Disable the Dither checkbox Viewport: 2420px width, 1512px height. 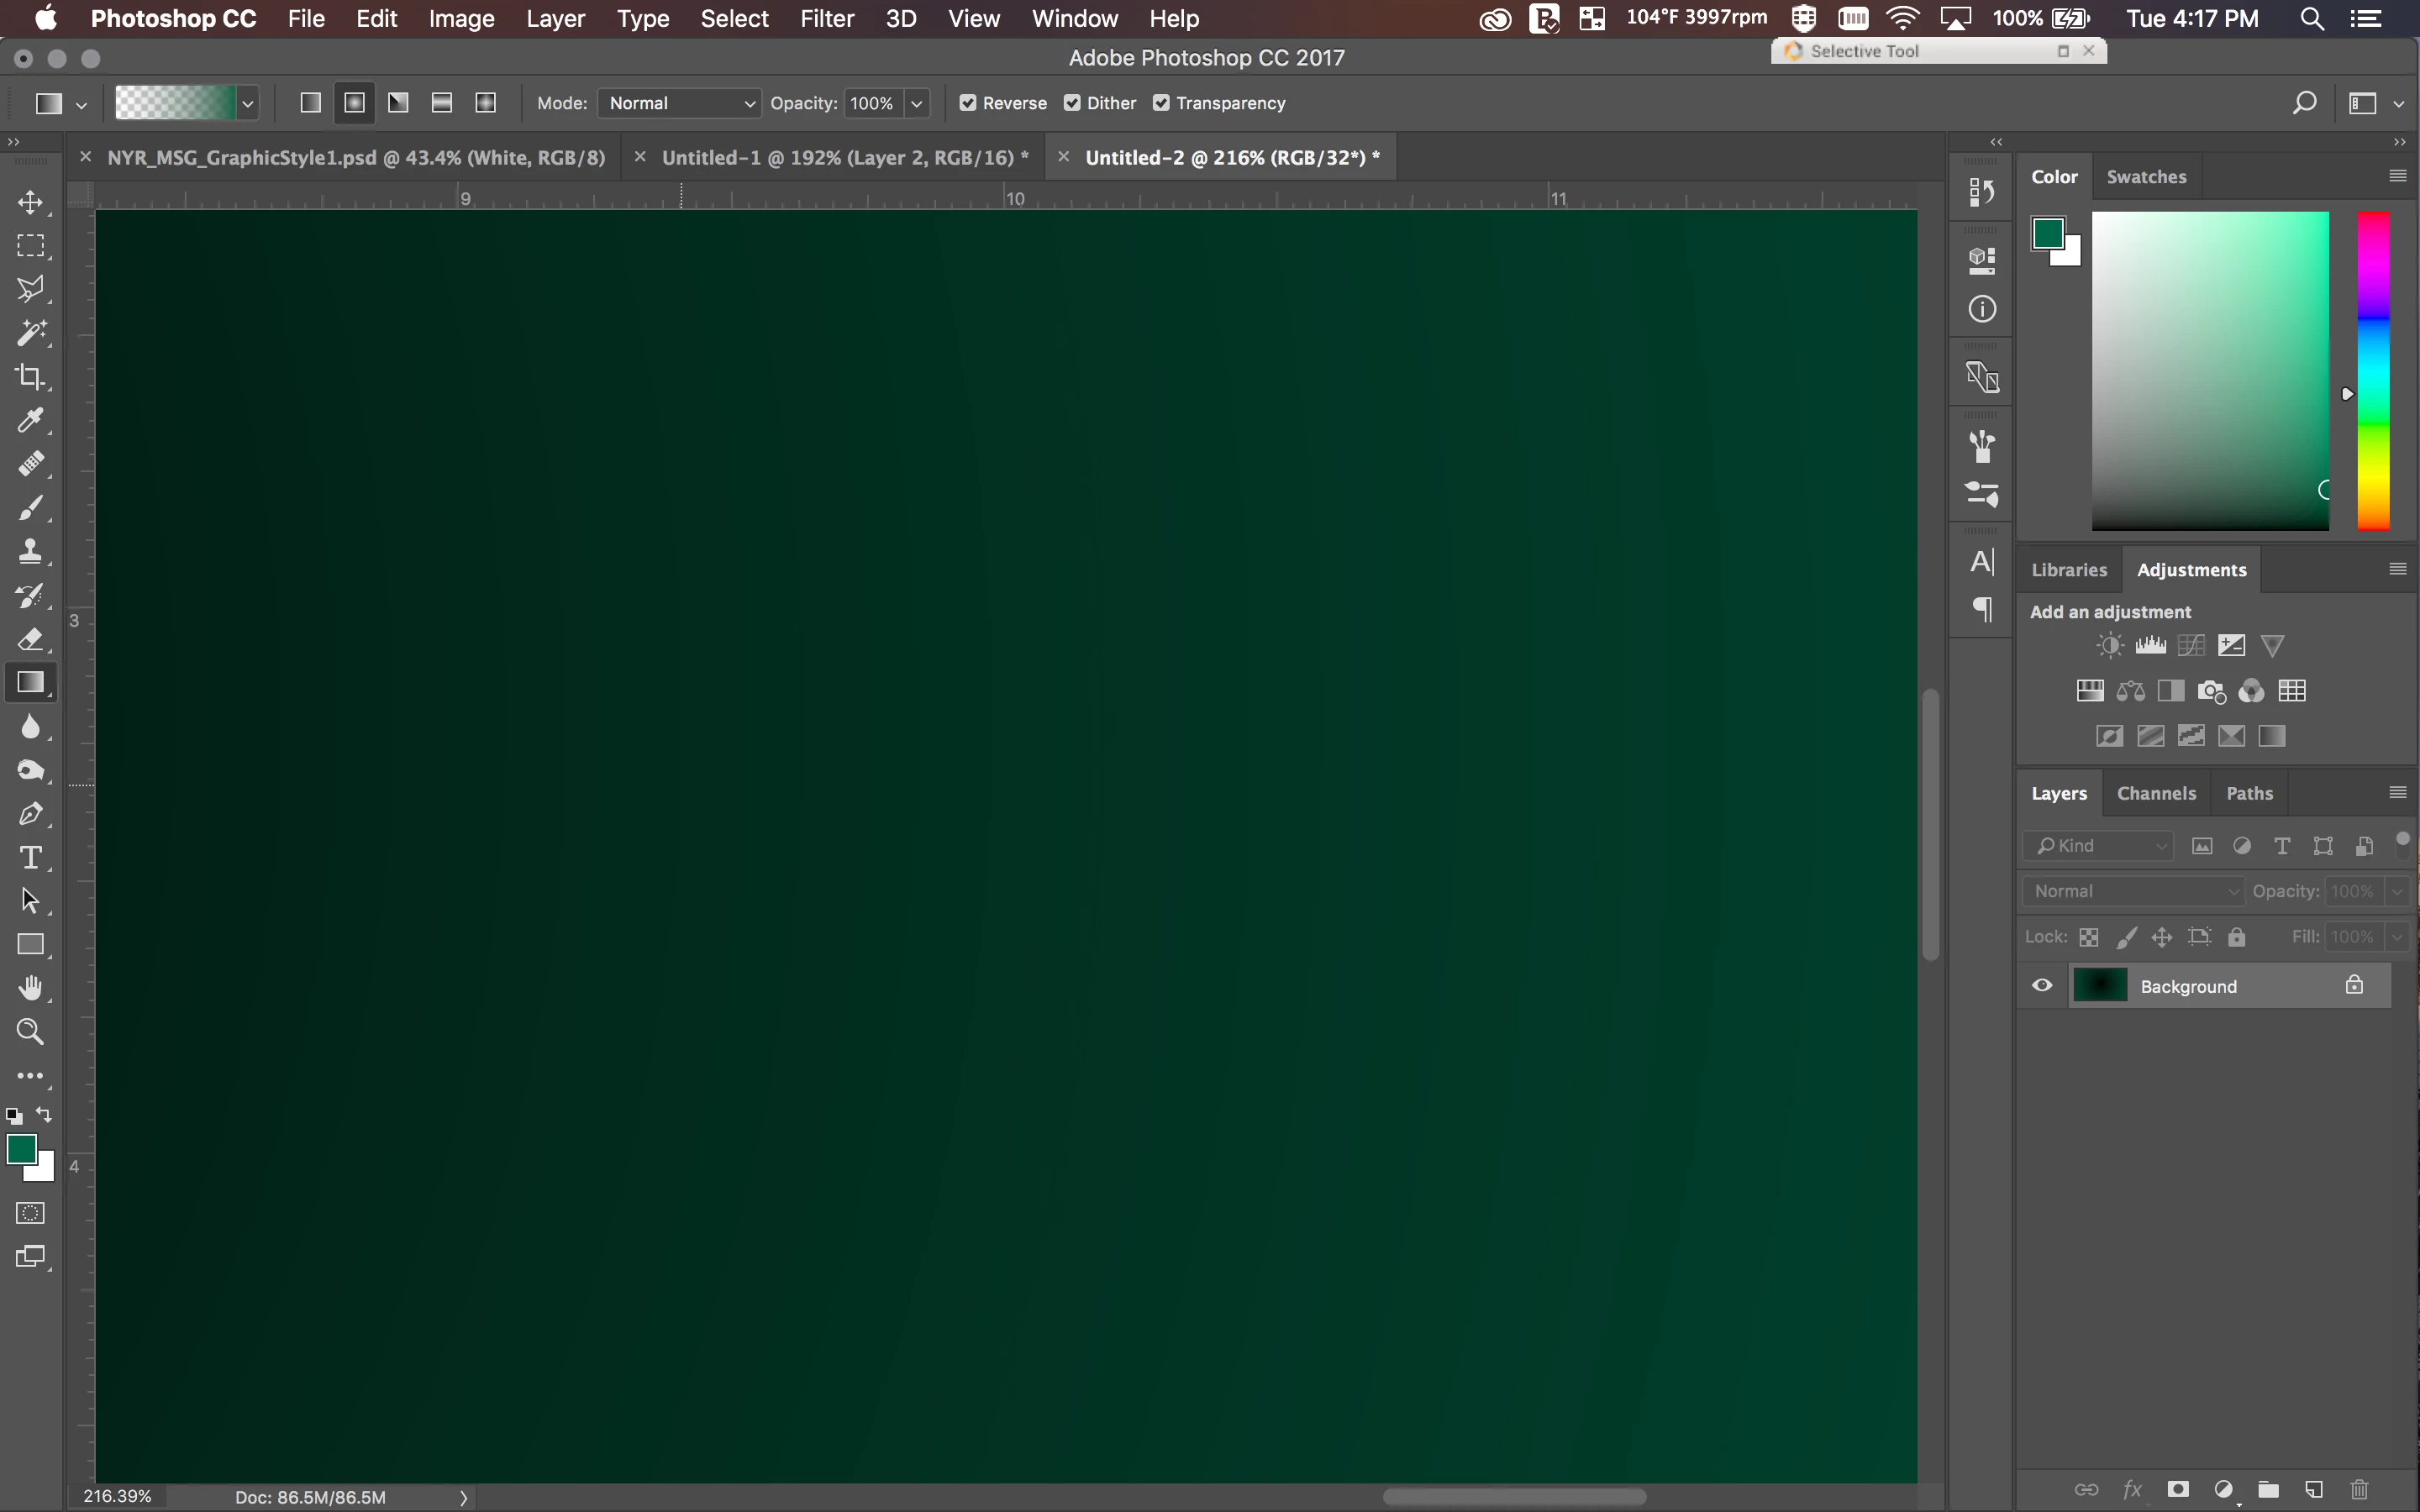coord(1072,103)
